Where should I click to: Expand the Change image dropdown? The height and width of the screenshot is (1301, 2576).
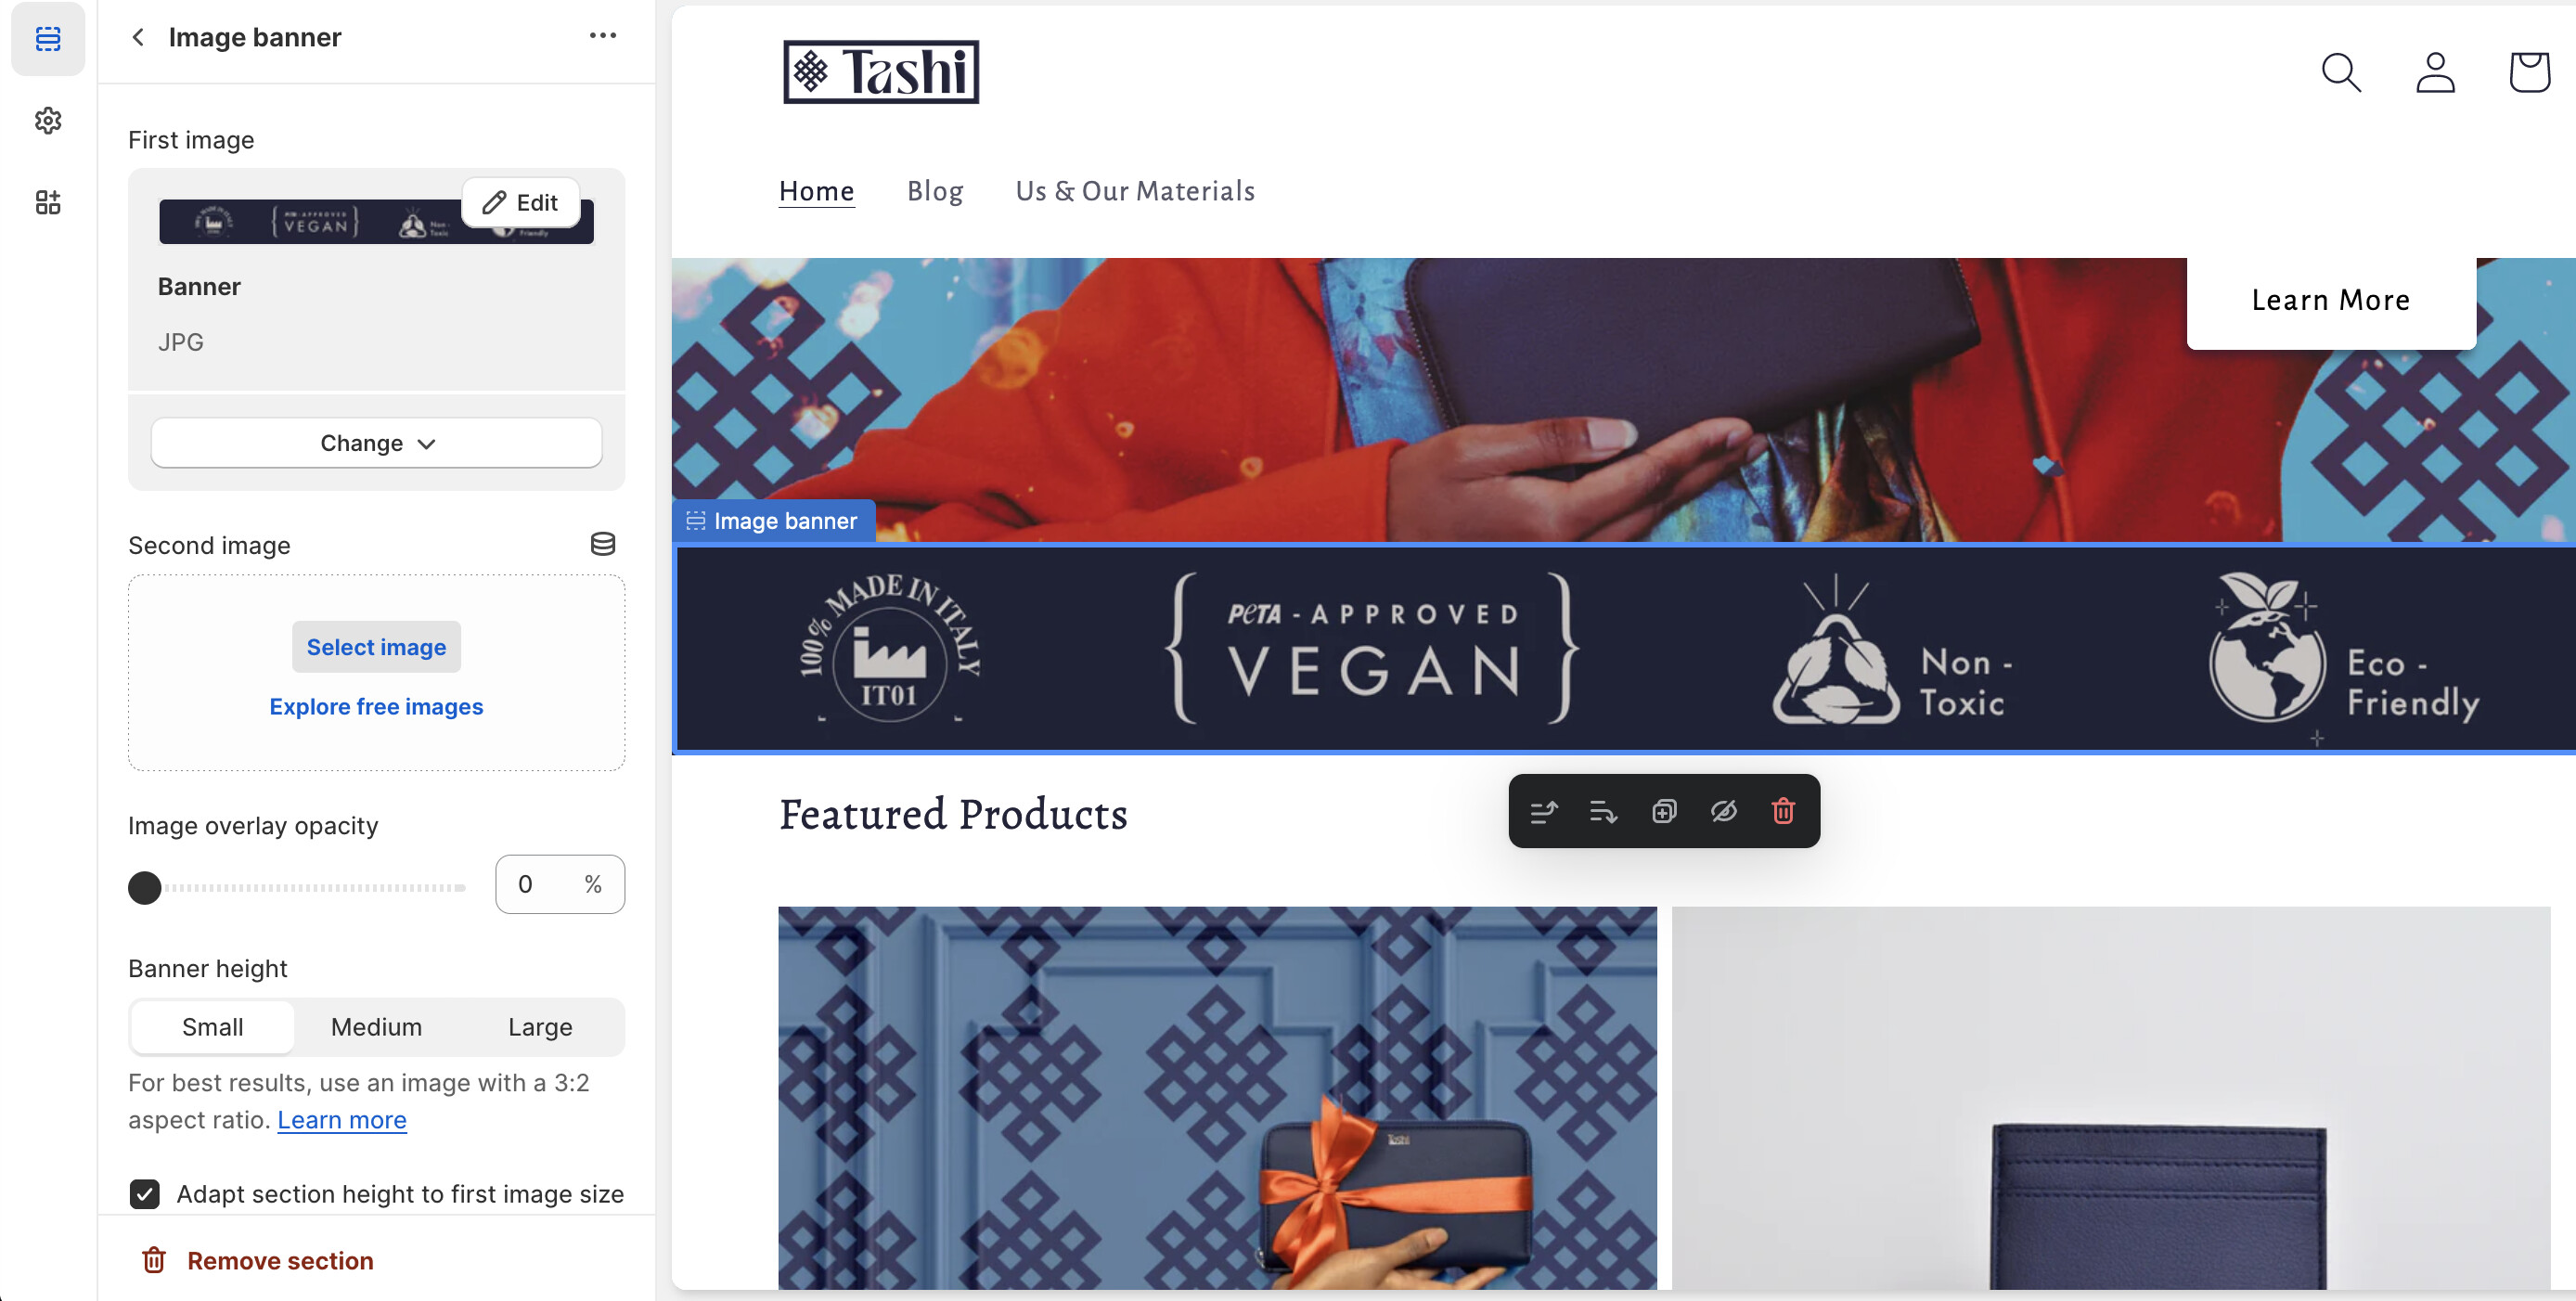coord(377,443)
